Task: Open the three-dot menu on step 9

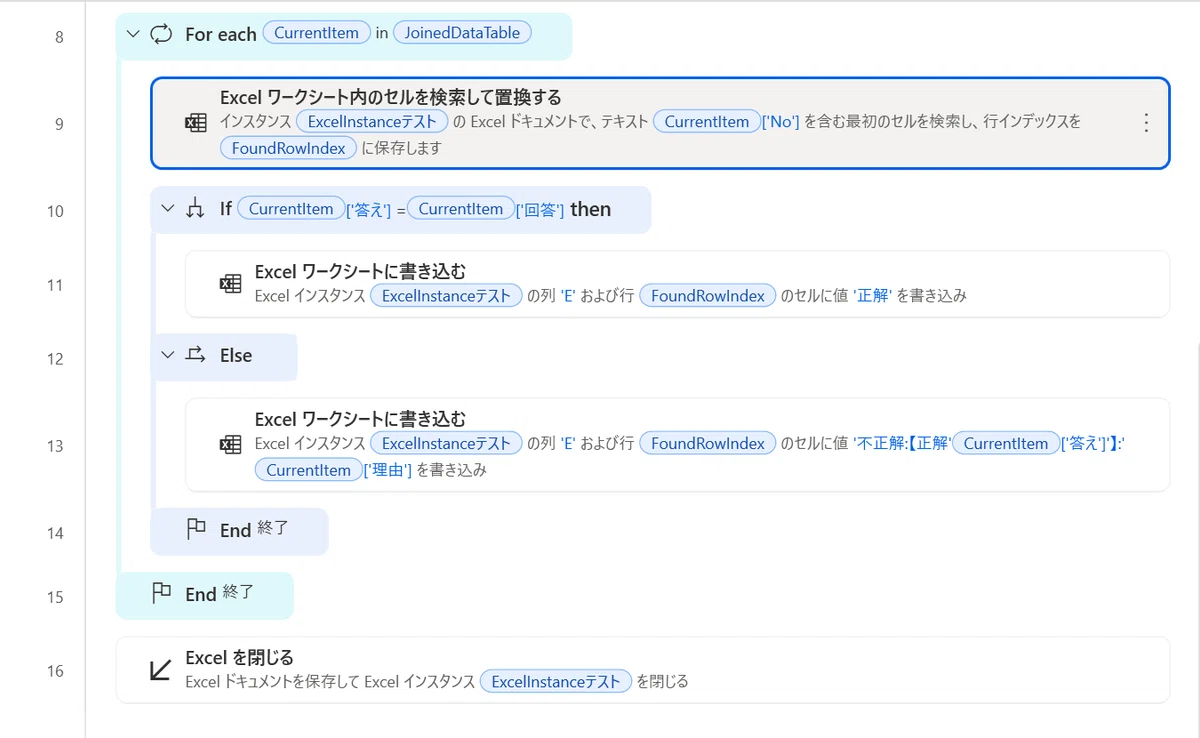Action: click(x=1146, y=123)
